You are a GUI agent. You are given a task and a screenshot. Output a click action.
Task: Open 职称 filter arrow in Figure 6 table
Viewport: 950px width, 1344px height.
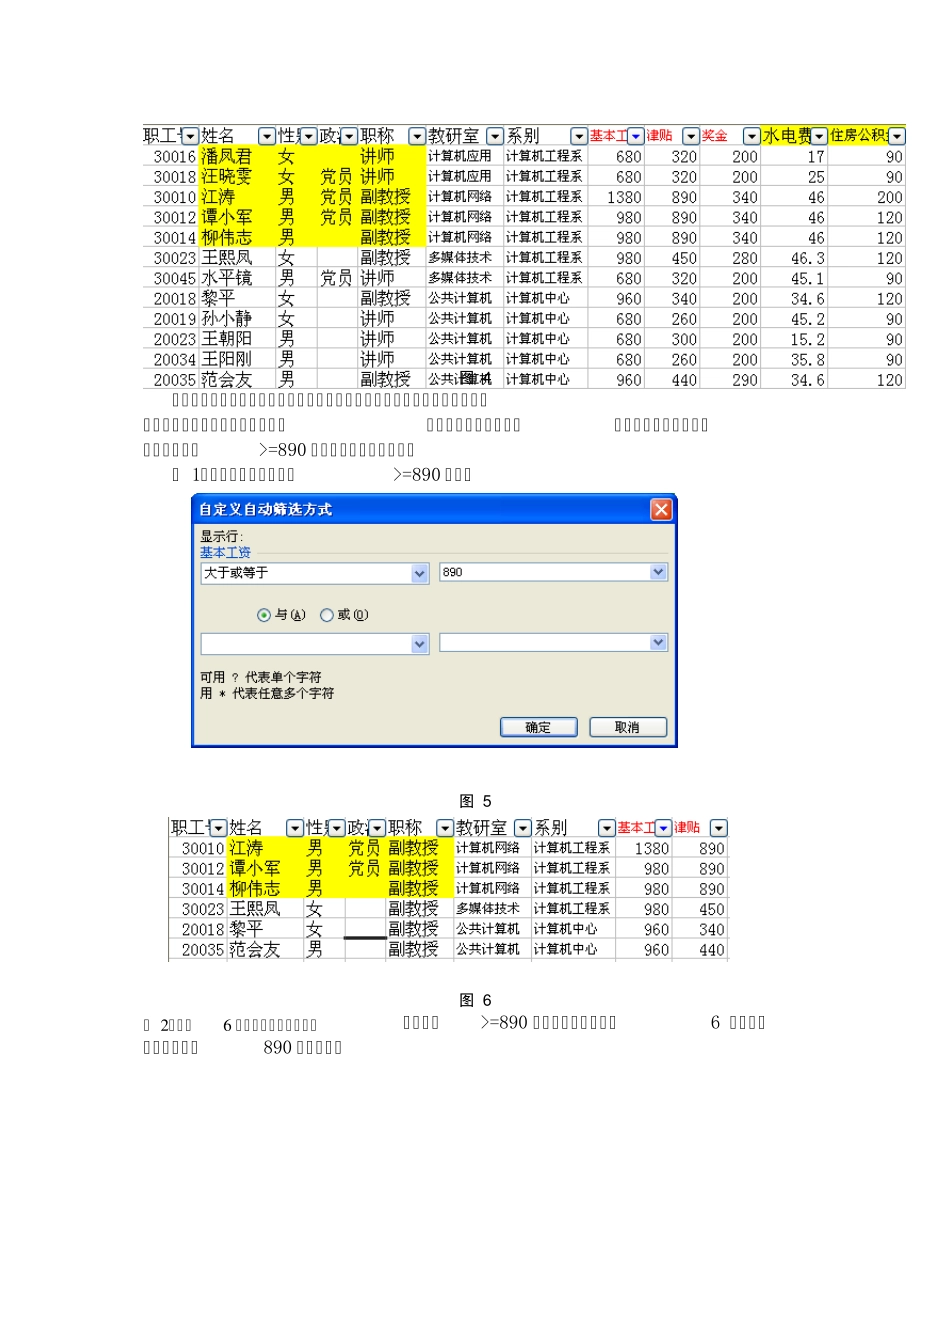point(446,828)
